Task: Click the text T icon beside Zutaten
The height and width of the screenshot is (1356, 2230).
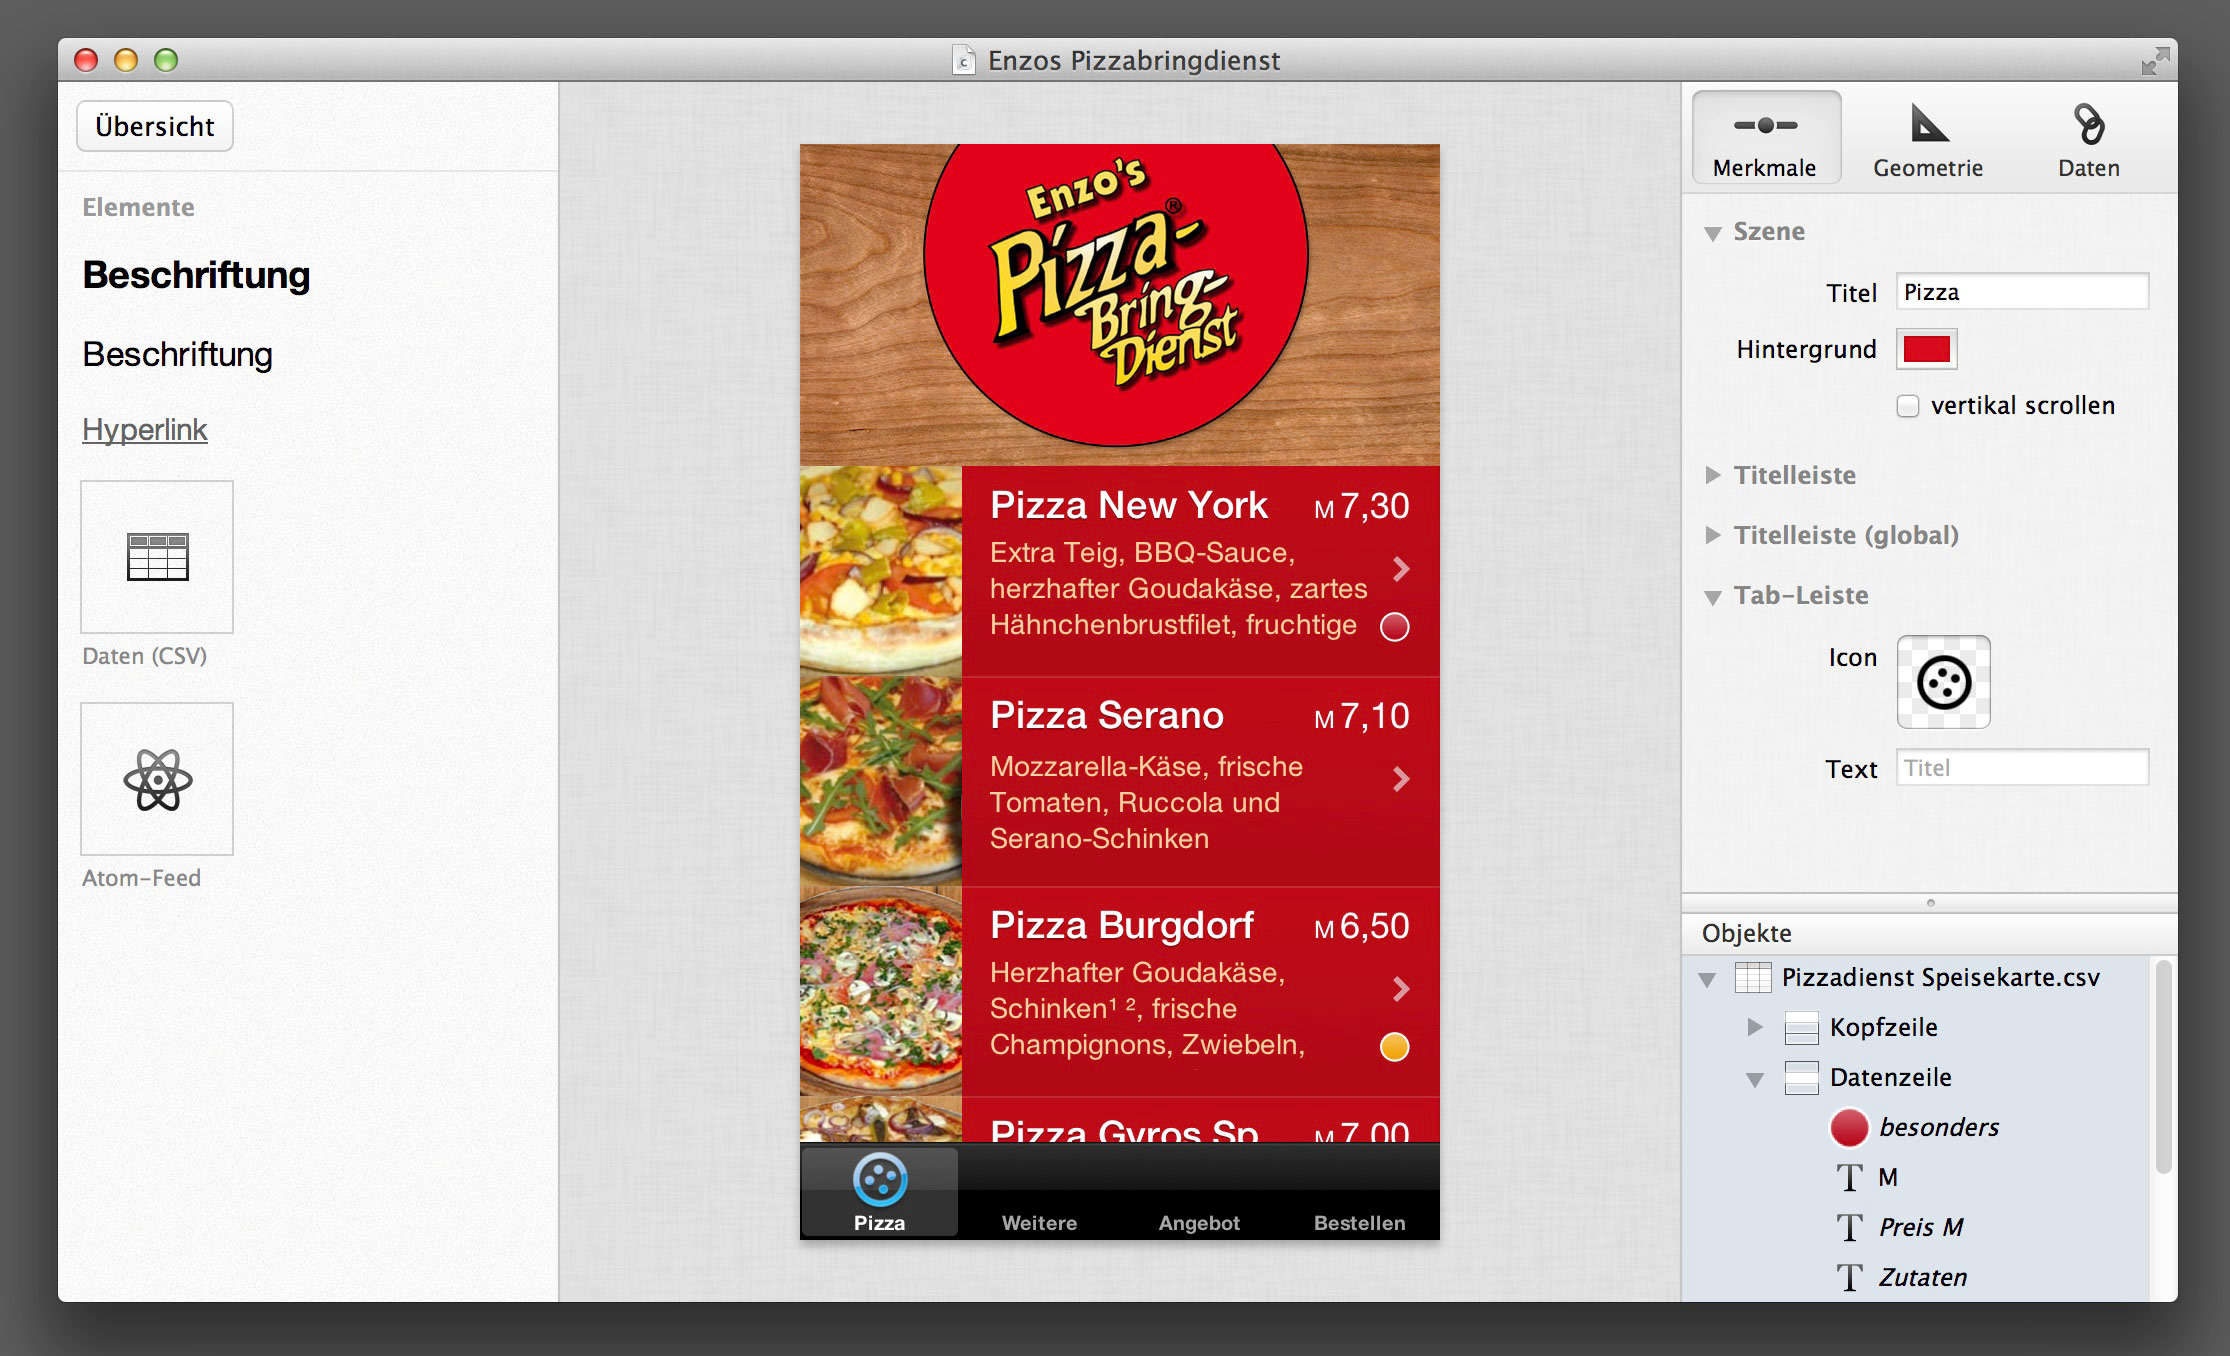Action: pyautogui.click(x=1850, y=1277)
